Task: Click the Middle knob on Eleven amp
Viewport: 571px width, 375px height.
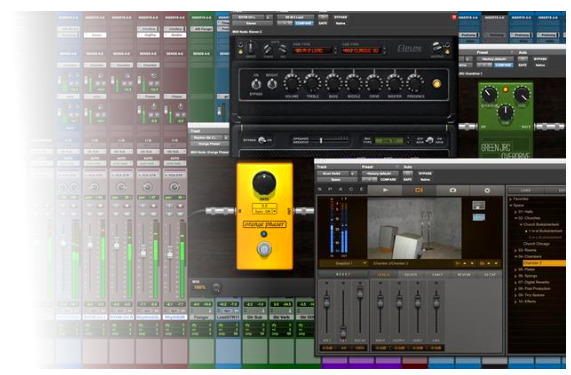Action: point(354,84)
